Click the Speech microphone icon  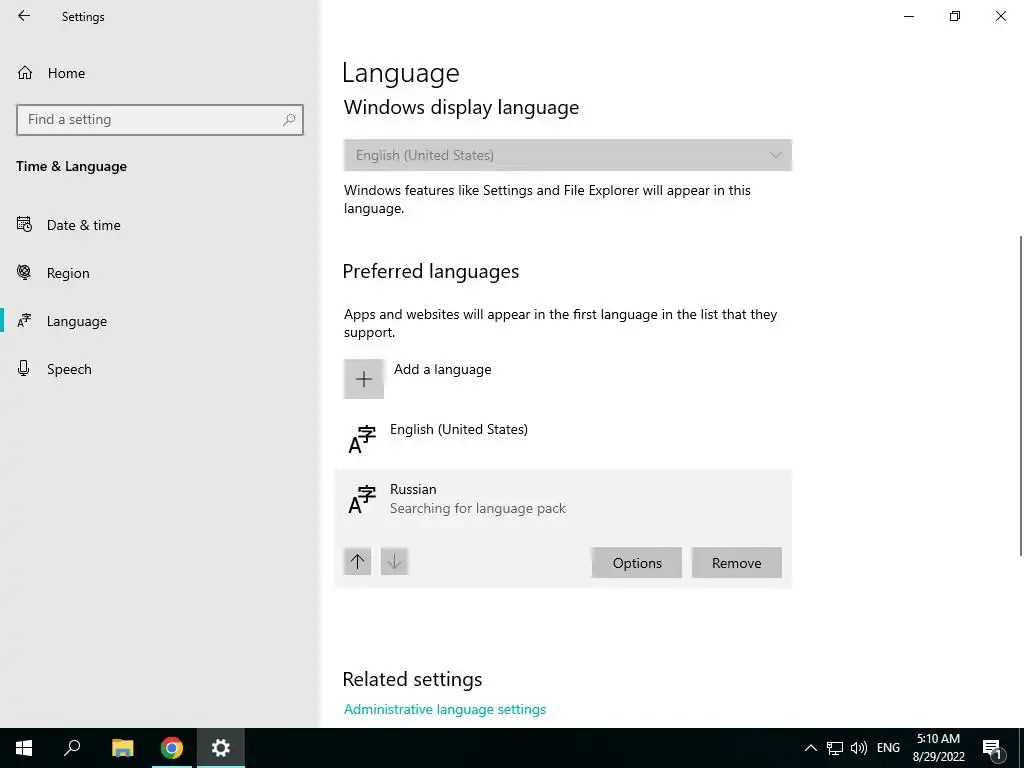point(24,368)
